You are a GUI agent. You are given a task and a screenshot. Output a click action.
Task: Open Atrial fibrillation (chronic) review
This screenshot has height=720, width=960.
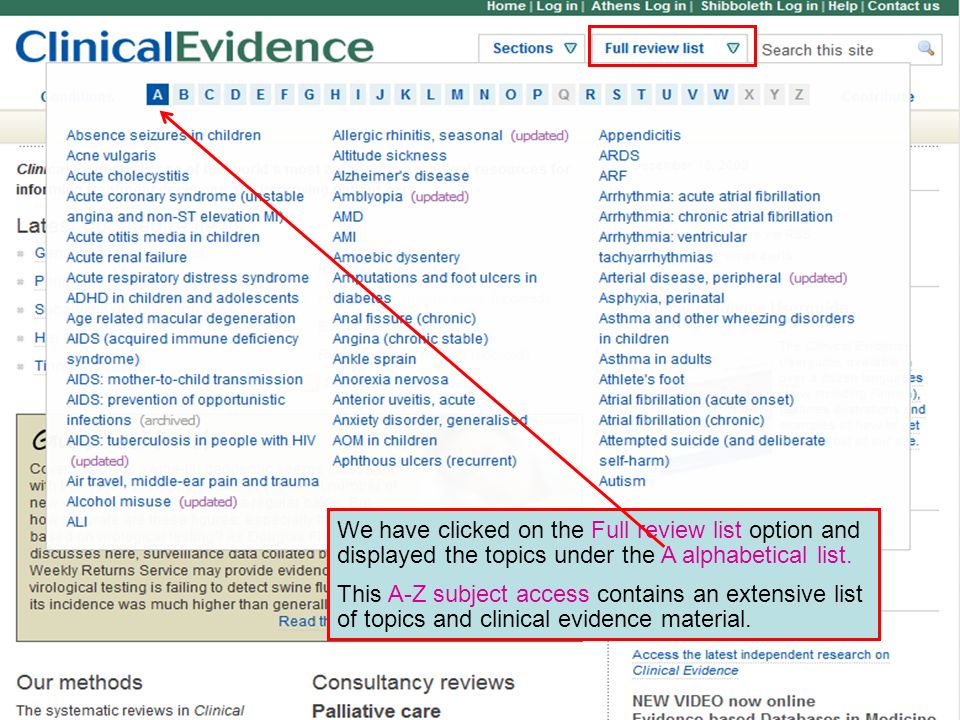tap(681, 420)
